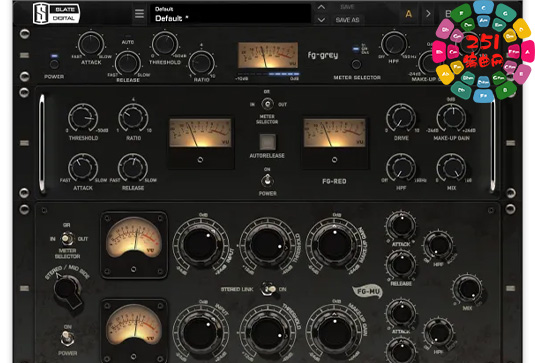Copy A to B with the arrow button

click(x=428, y=14)
